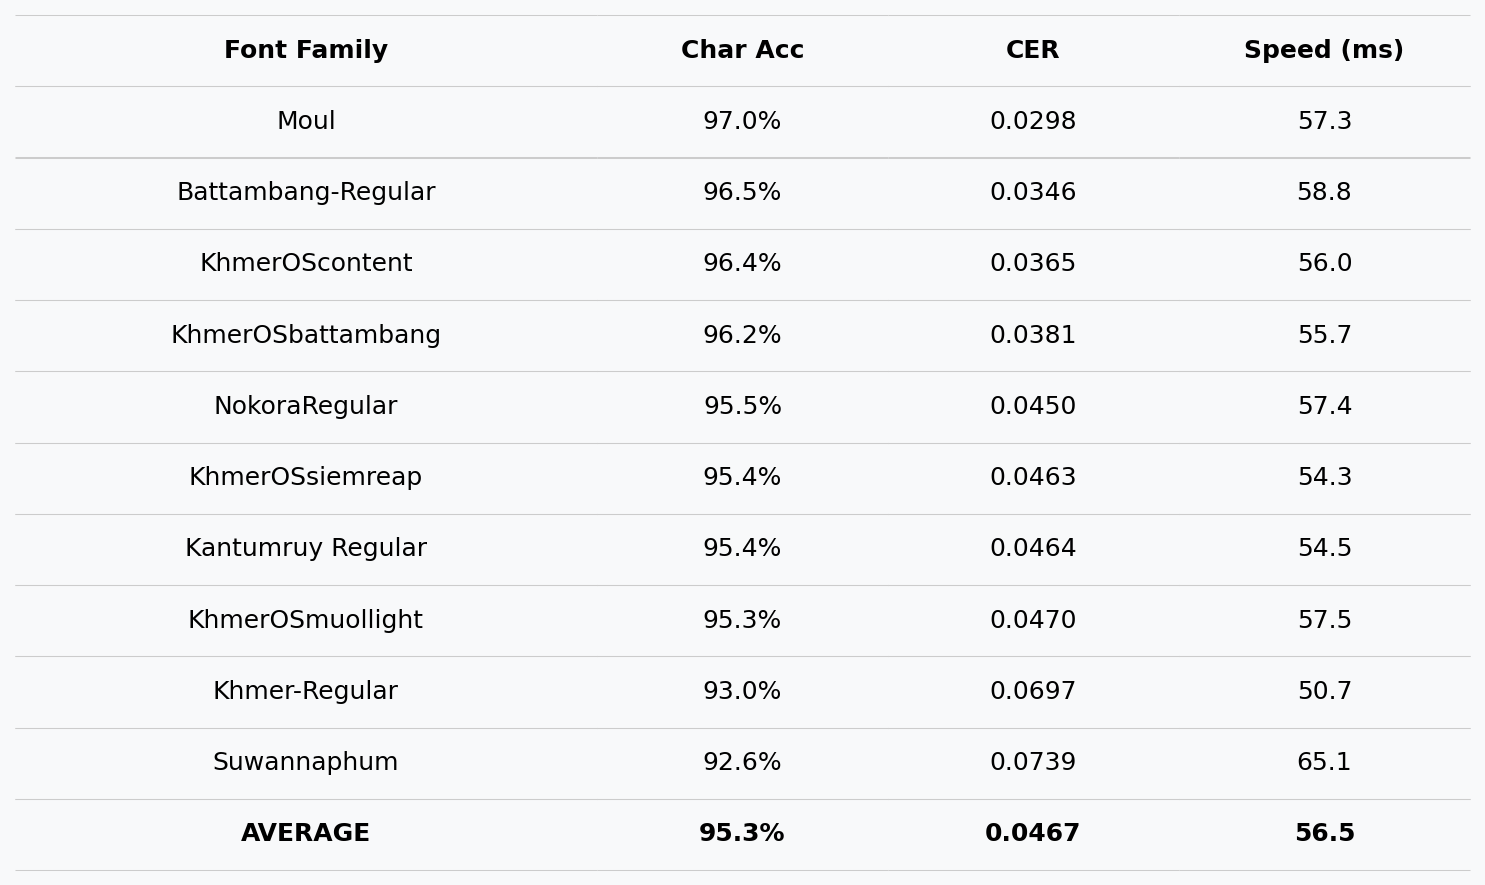This screenshot has height=885, width=1485.
Task: Select the KhmerOScontent row name
Action: point(306,264)
